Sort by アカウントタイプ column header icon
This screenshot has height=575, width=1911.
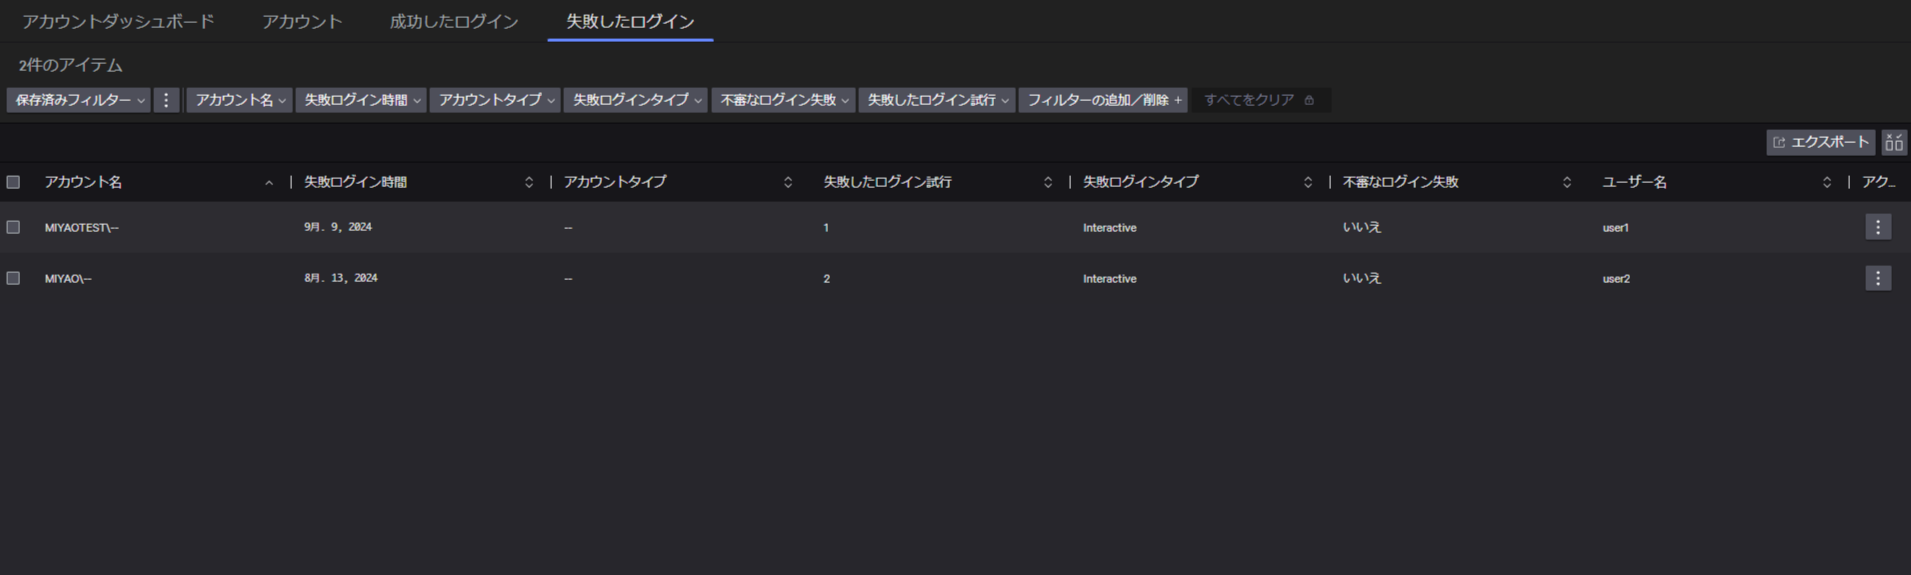(x=787, y=183)
